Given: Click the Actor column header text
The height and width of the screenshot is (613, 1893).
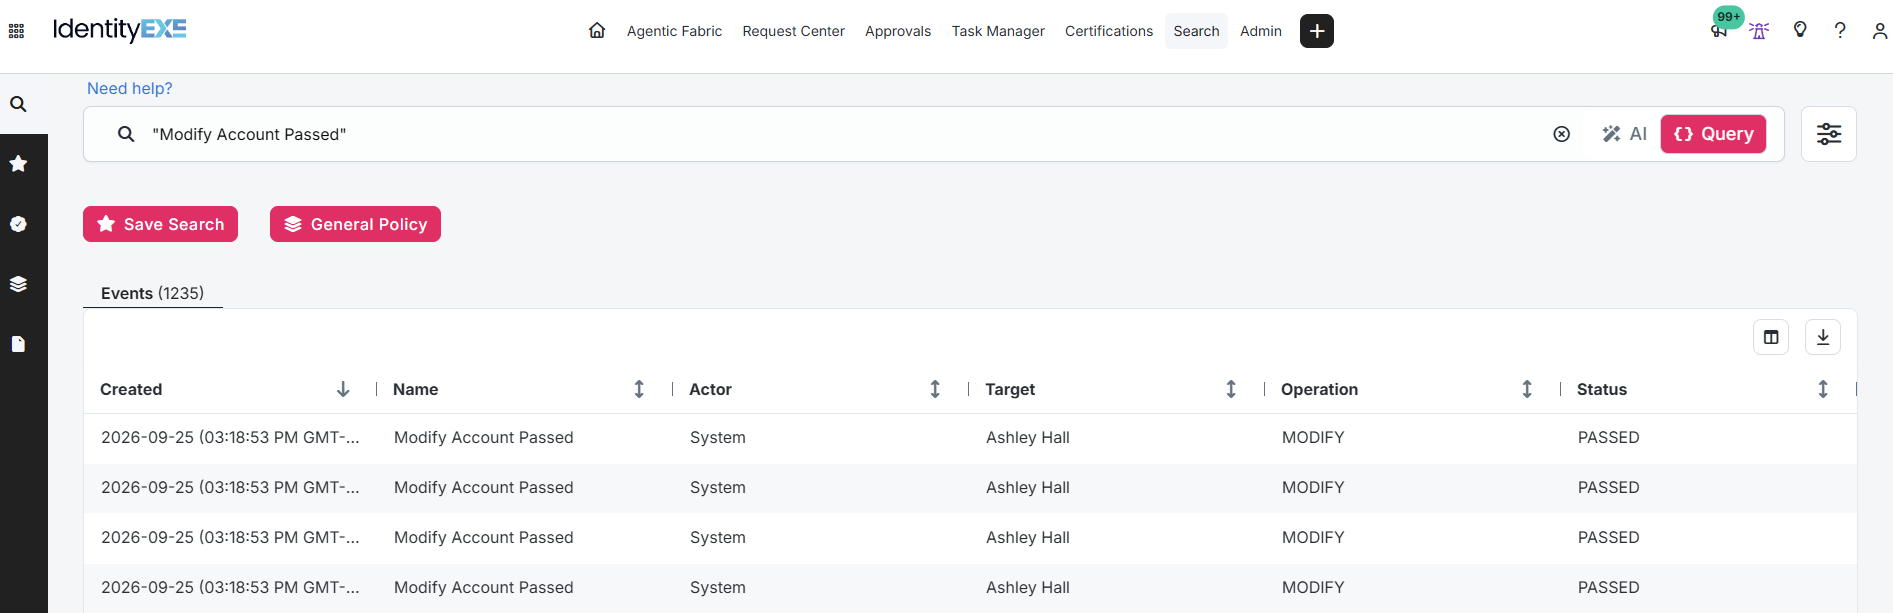Looking at the screenshot, I should 710,389.
